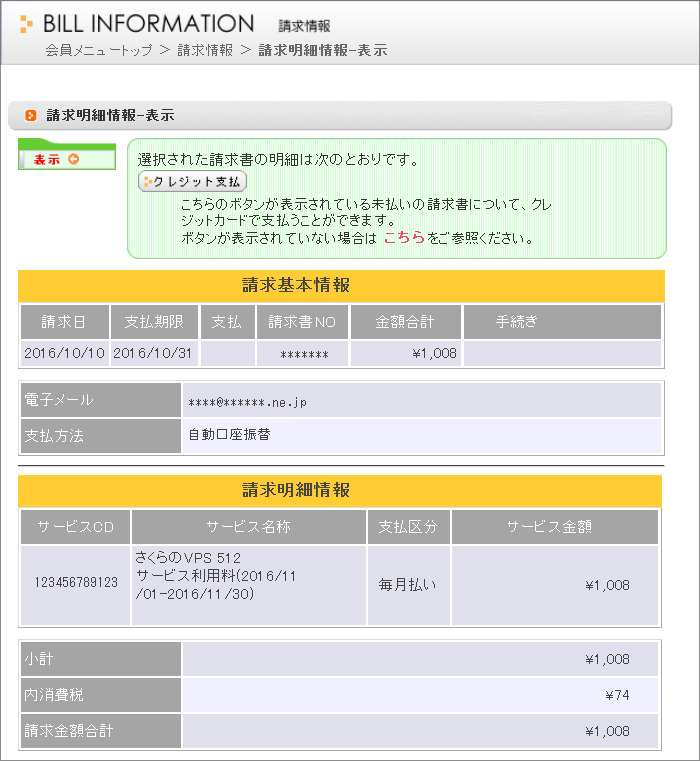Click the 請求明細情報 yellow section header

(x=340, y=490)
